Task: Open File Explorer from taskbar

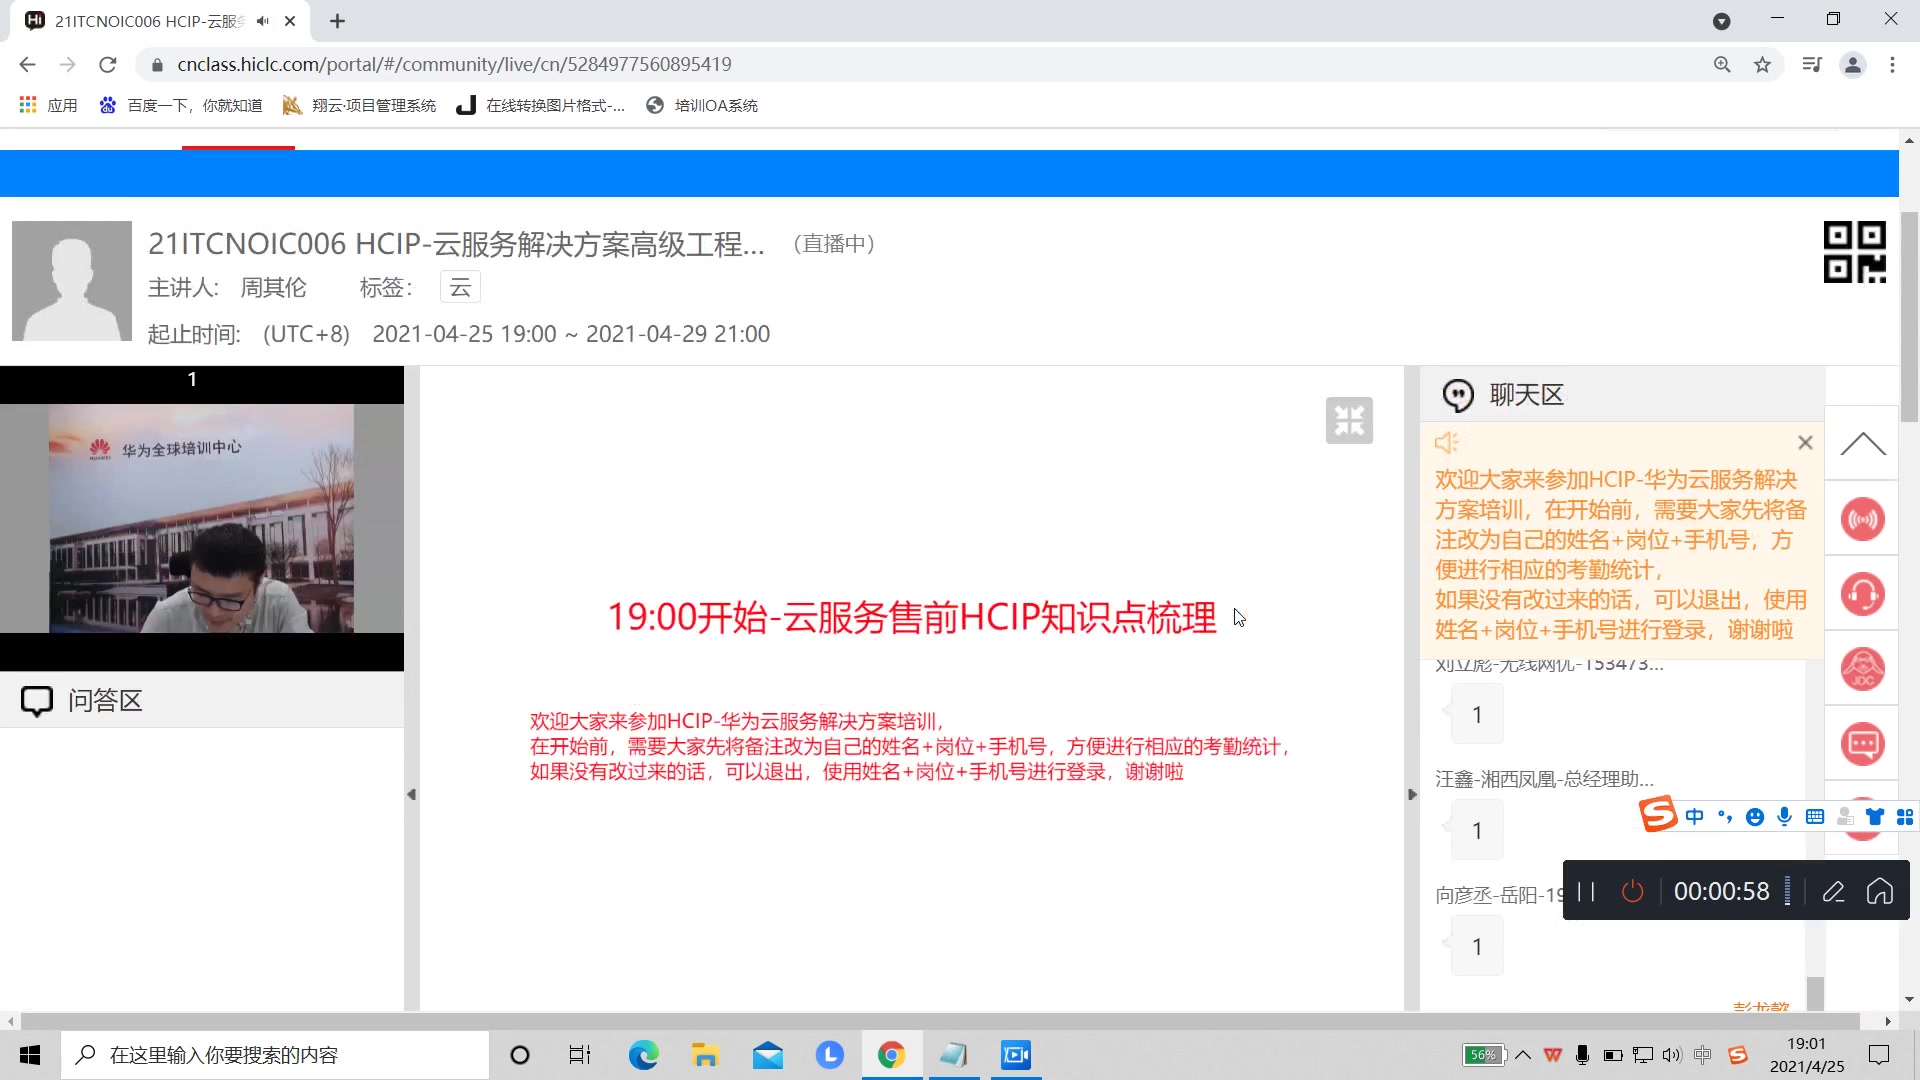Action: pyautogui.click(x=705, y=1055)
